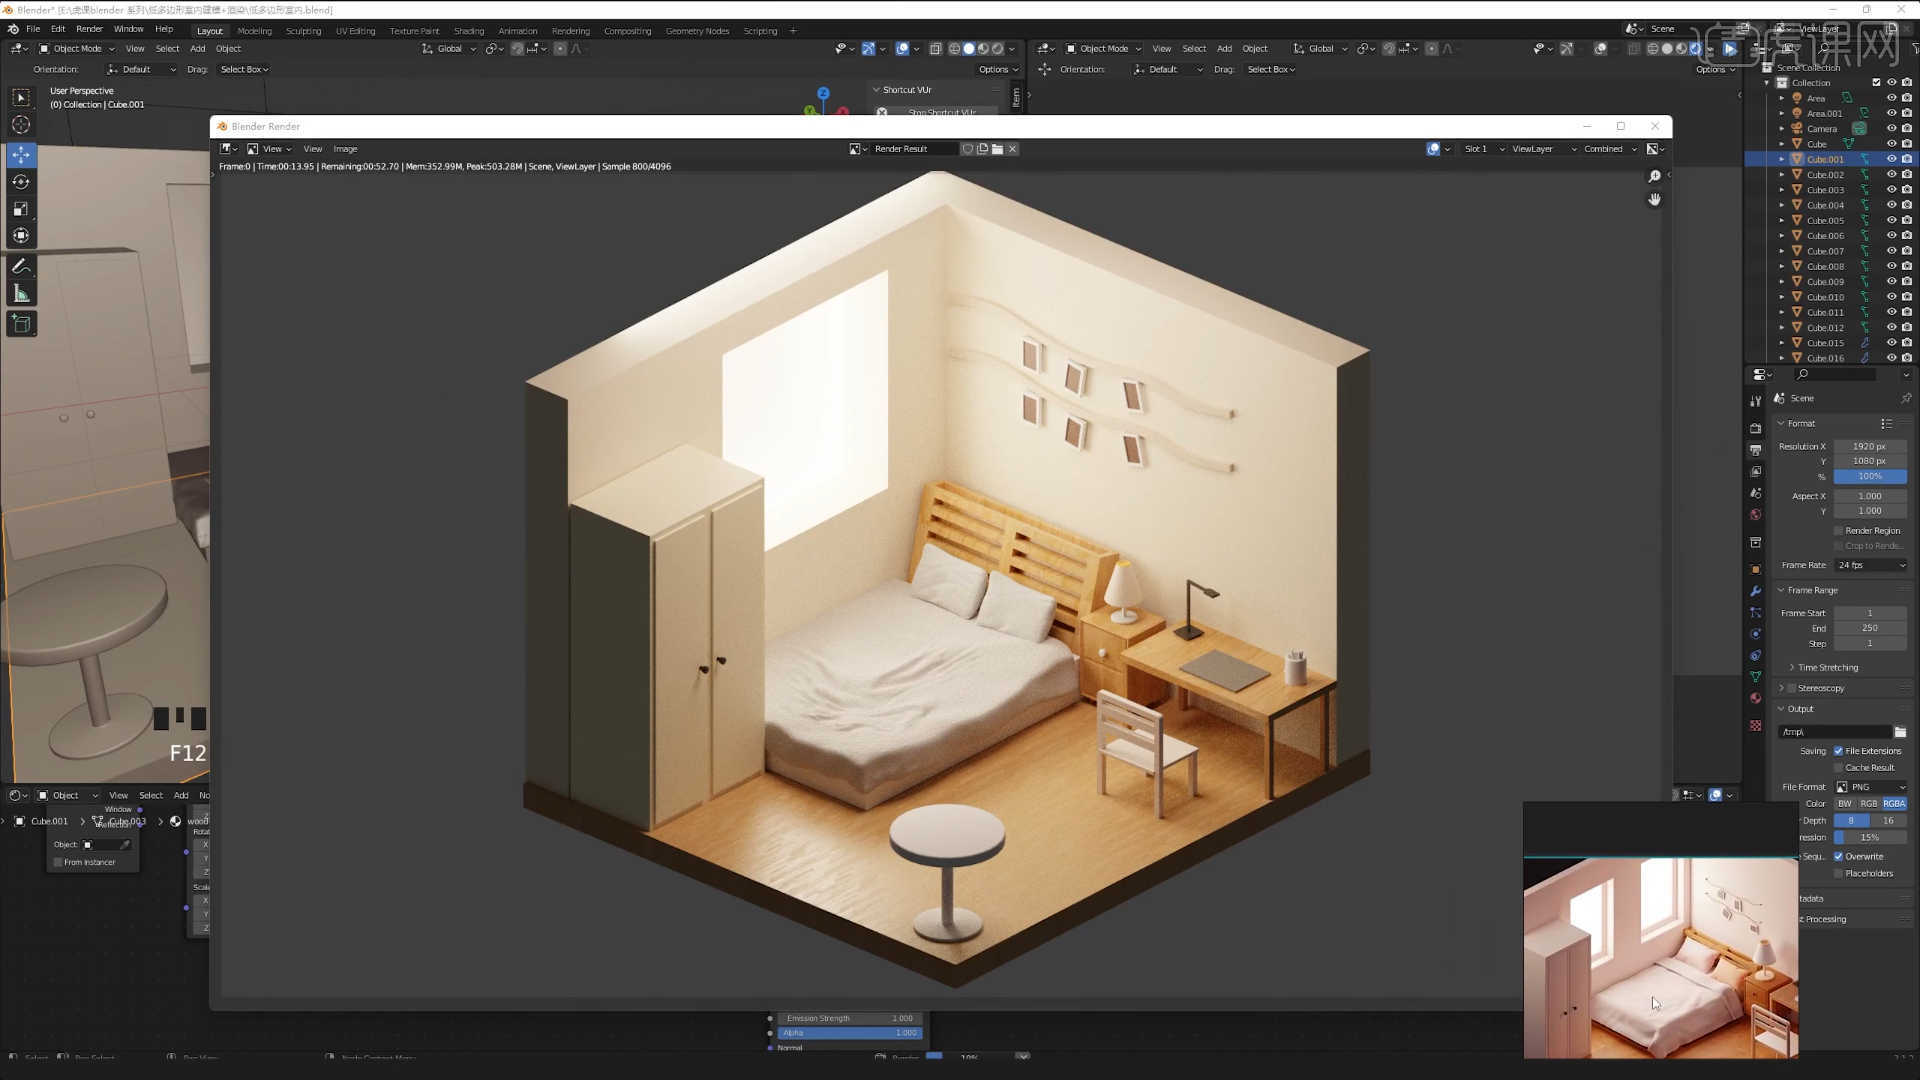Enable Stereoscopy checkbox
1920x1080 pixels.
[x=1792, y=689]
